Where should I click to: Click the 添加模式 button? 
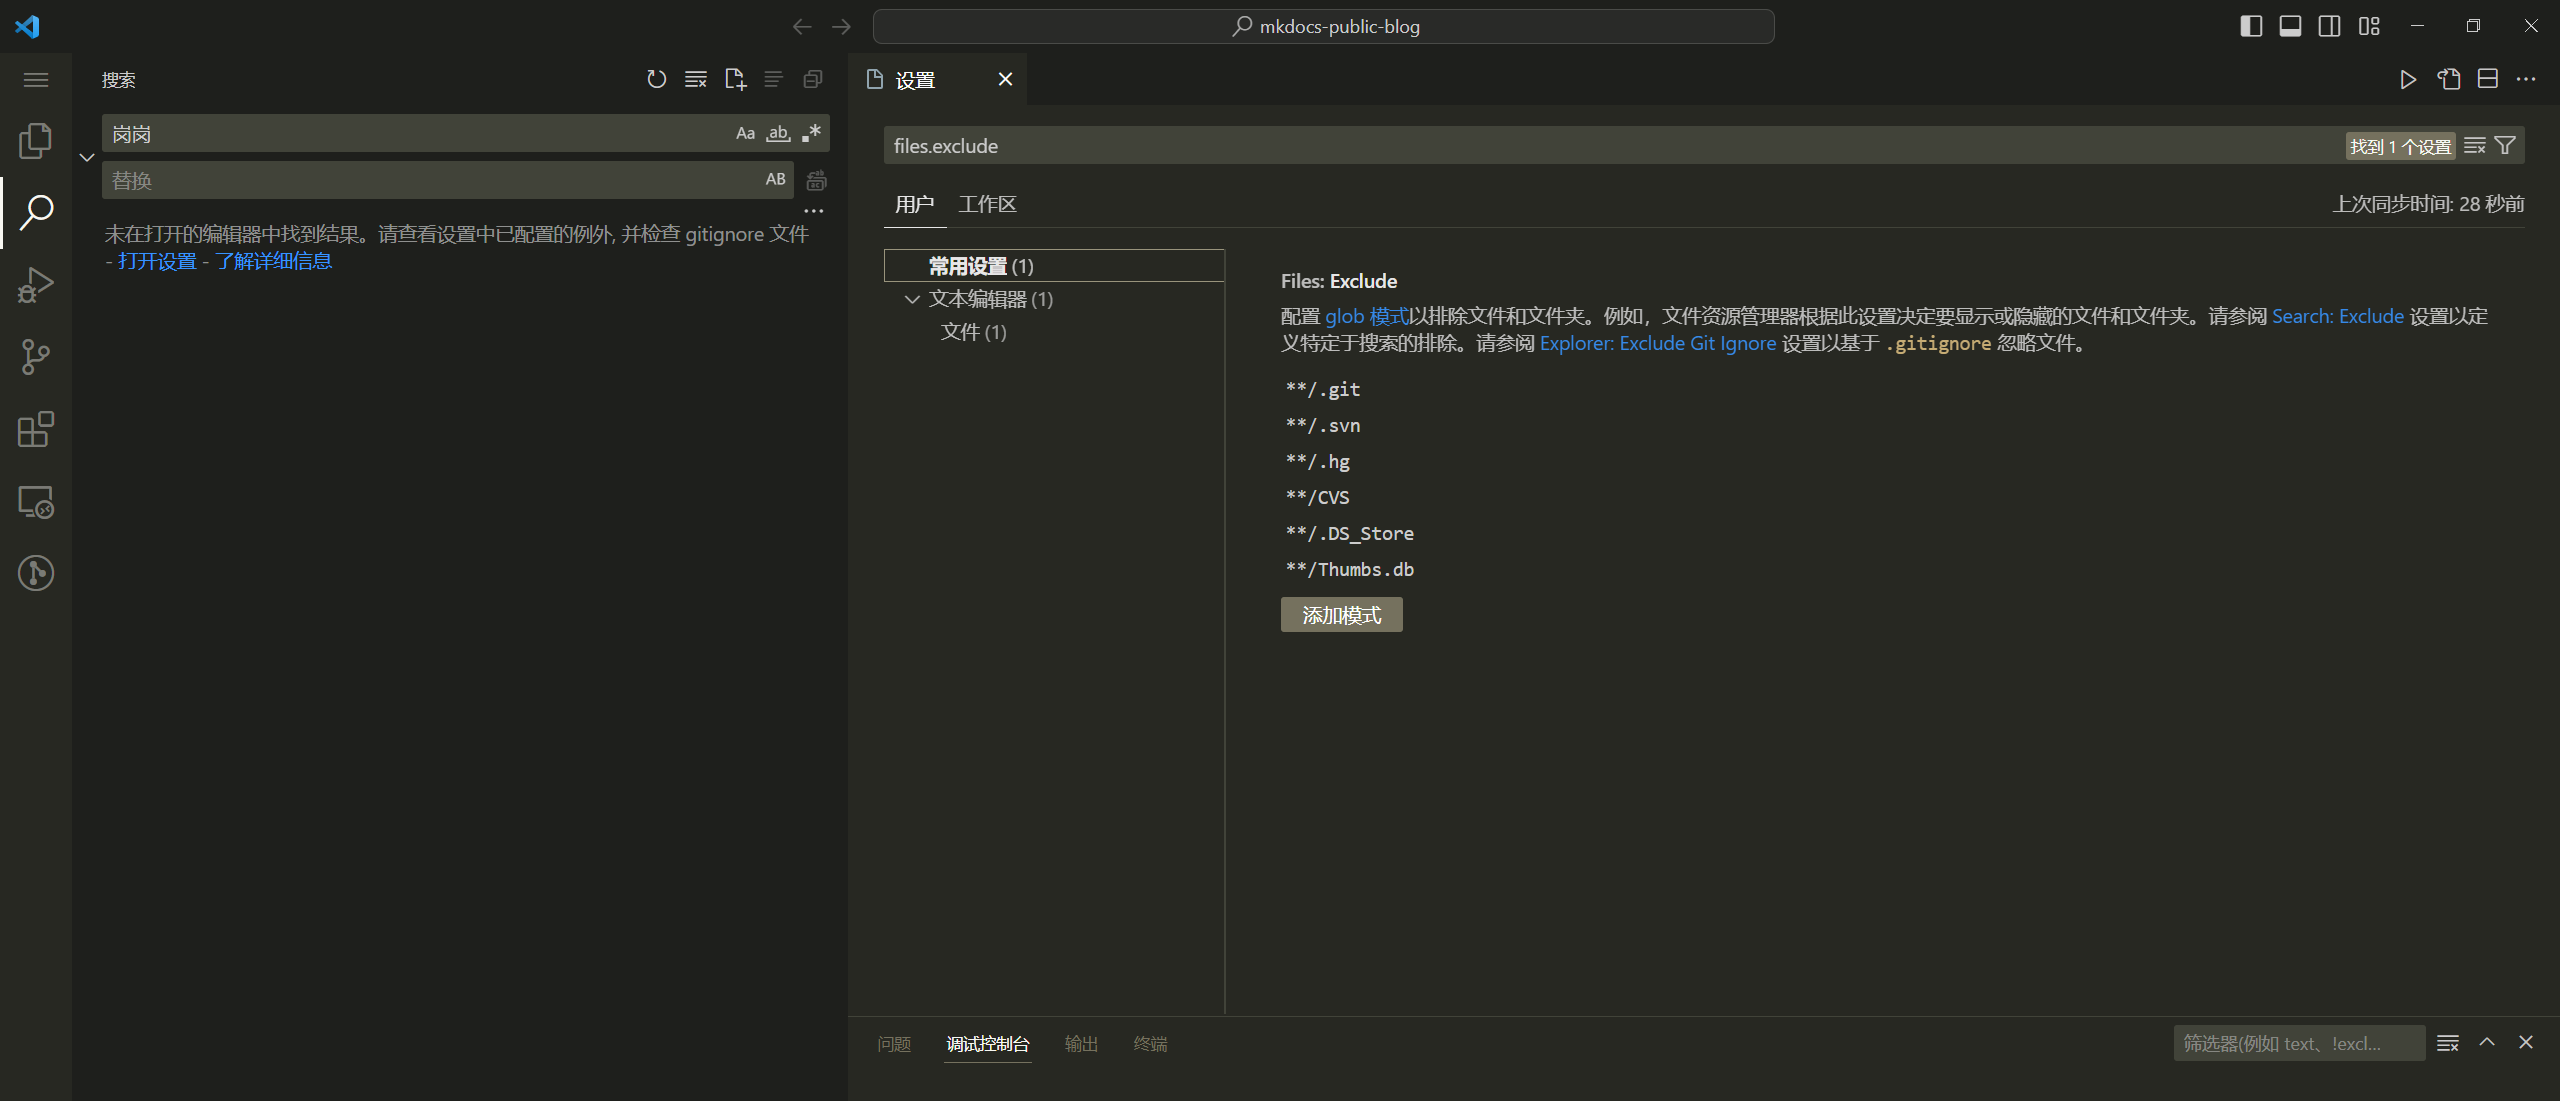pyautogui.click(x=1341, y=615)
